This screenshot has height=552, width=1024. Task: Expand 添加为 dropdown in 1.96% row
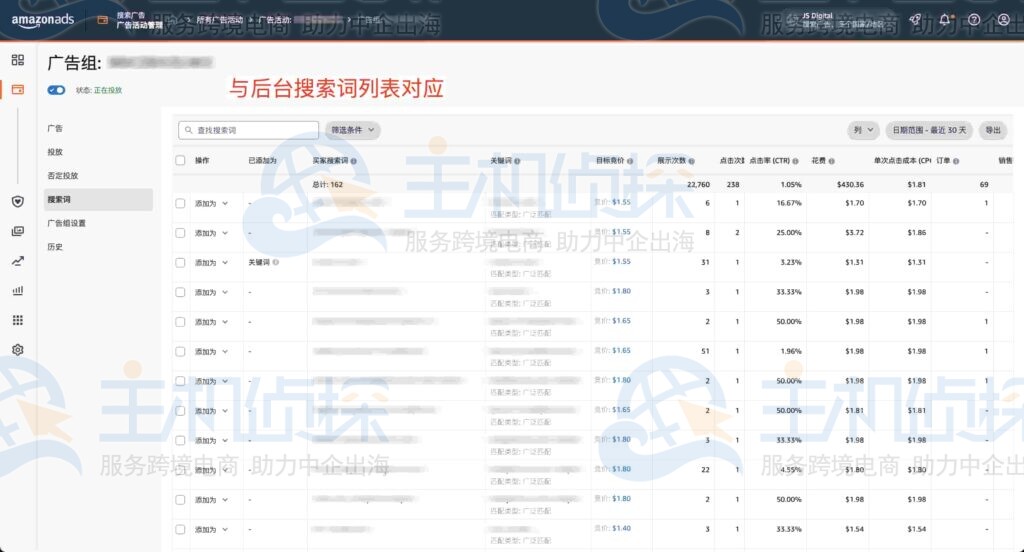pyautogui.click(x=212, y=351)
